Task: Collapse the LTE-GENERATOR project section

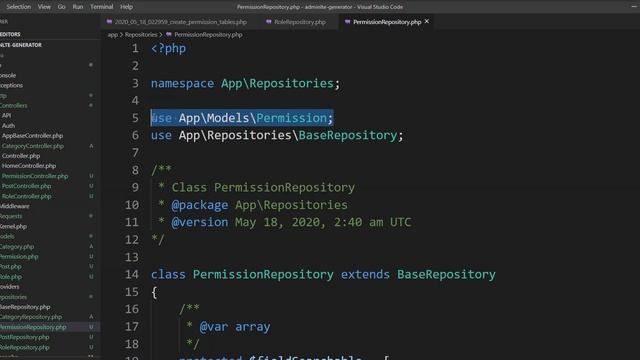Action: coord(21,45)
